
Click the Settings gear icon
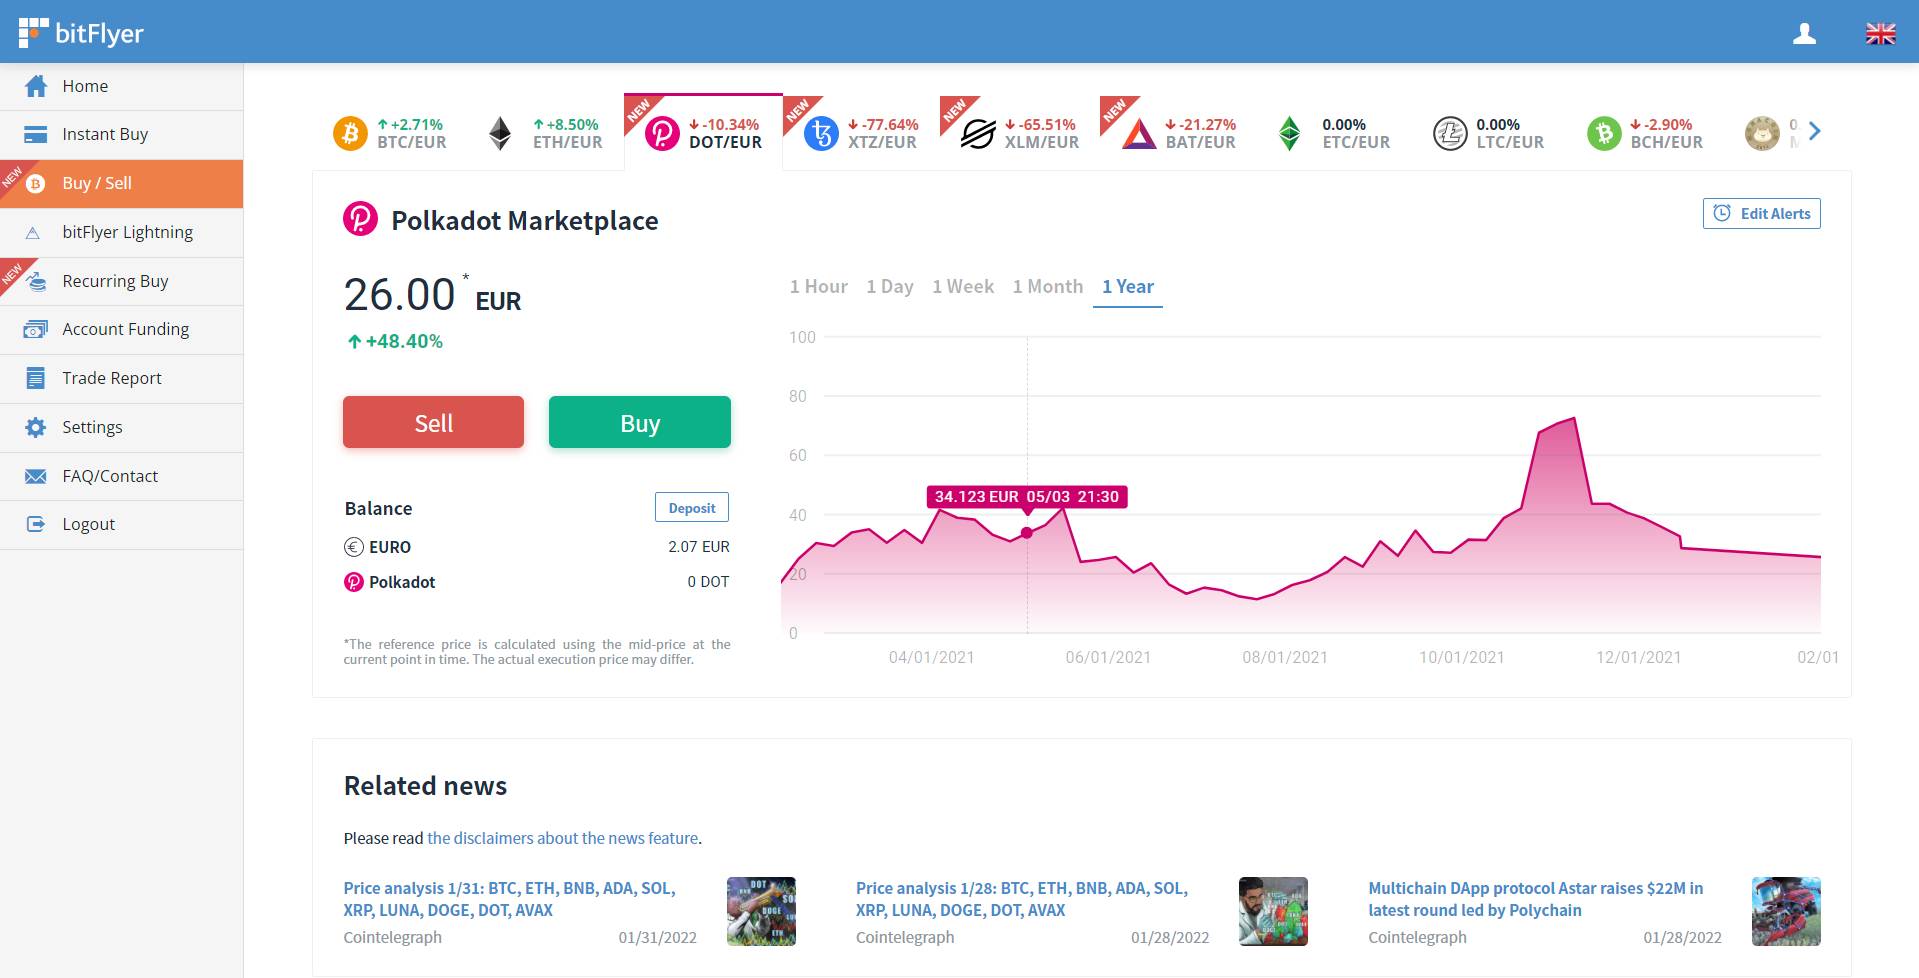click(x=36, y=427)
